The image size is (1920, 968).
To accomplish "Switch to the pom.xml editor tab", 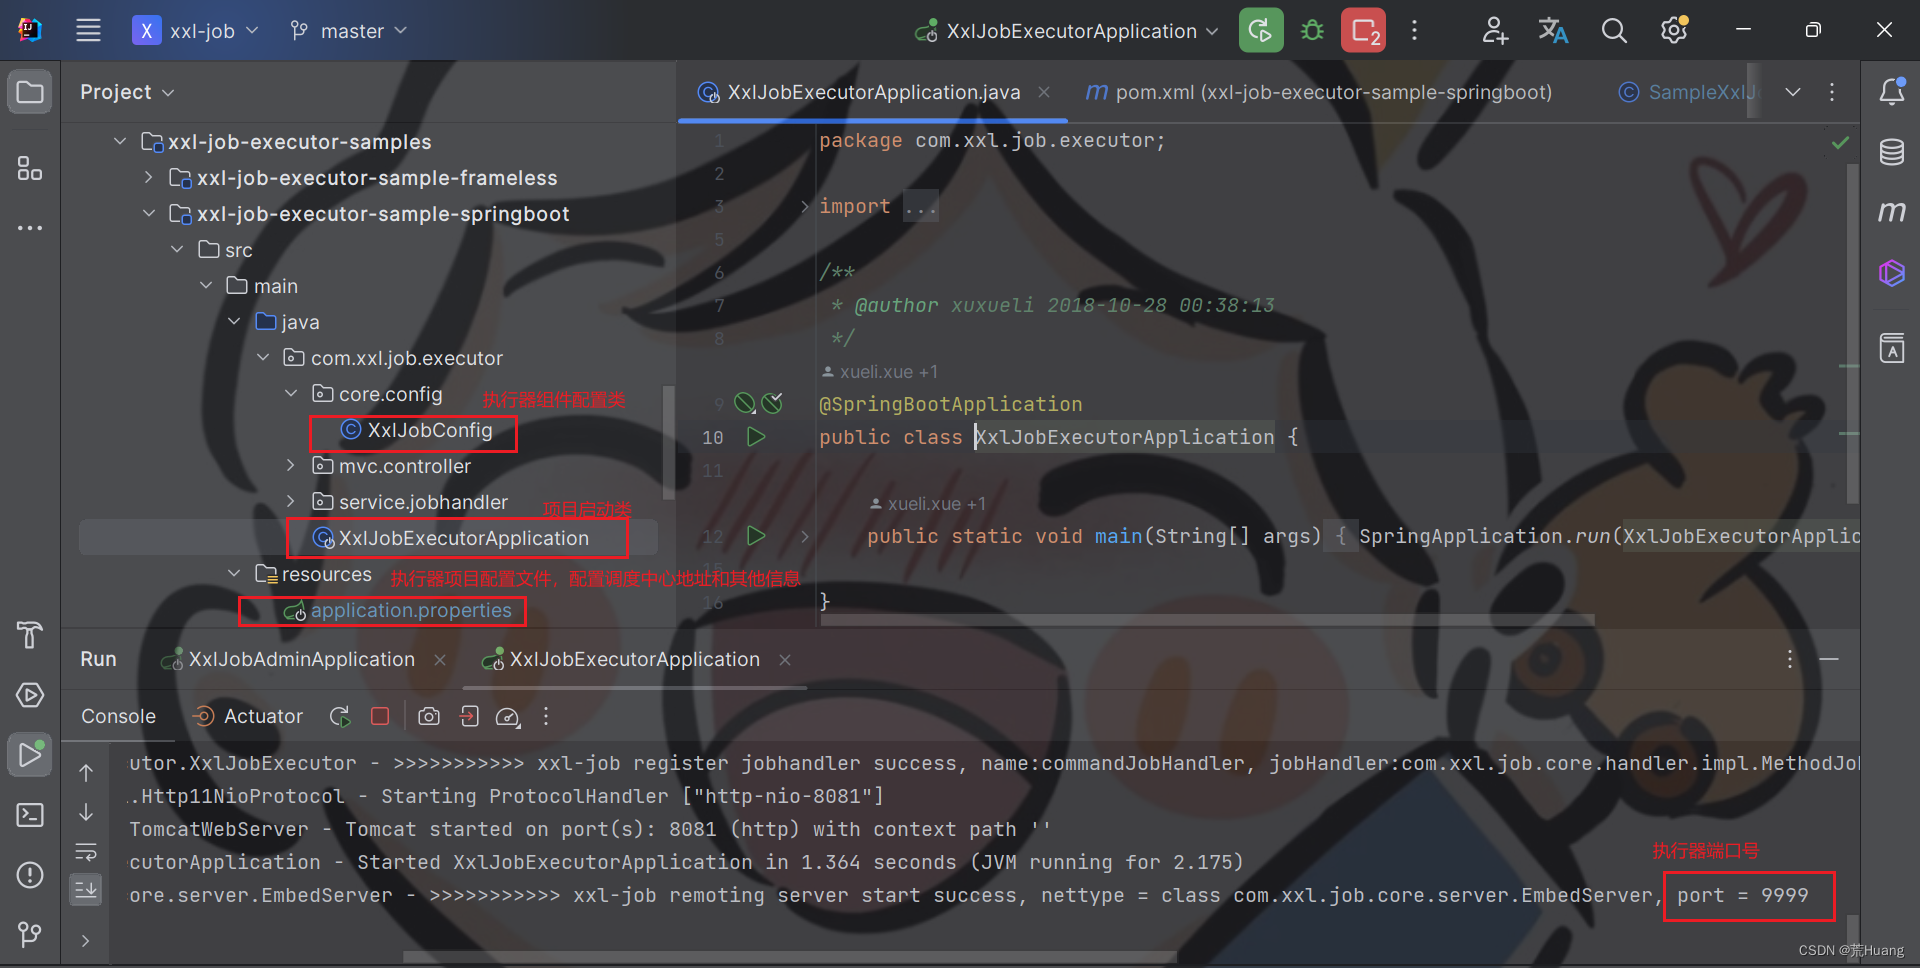I will coord(1320,91).
